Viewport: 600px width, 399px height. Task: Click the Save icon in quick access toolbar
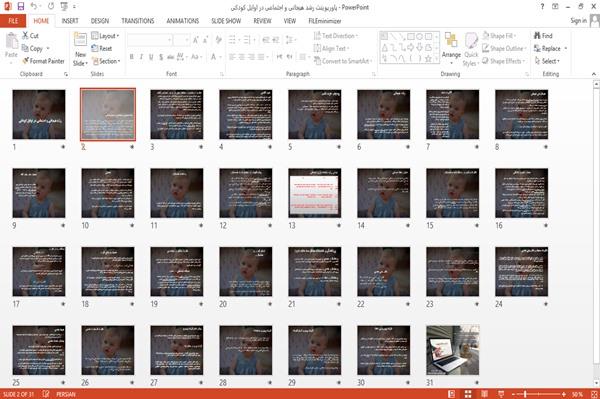click(21, 6)
